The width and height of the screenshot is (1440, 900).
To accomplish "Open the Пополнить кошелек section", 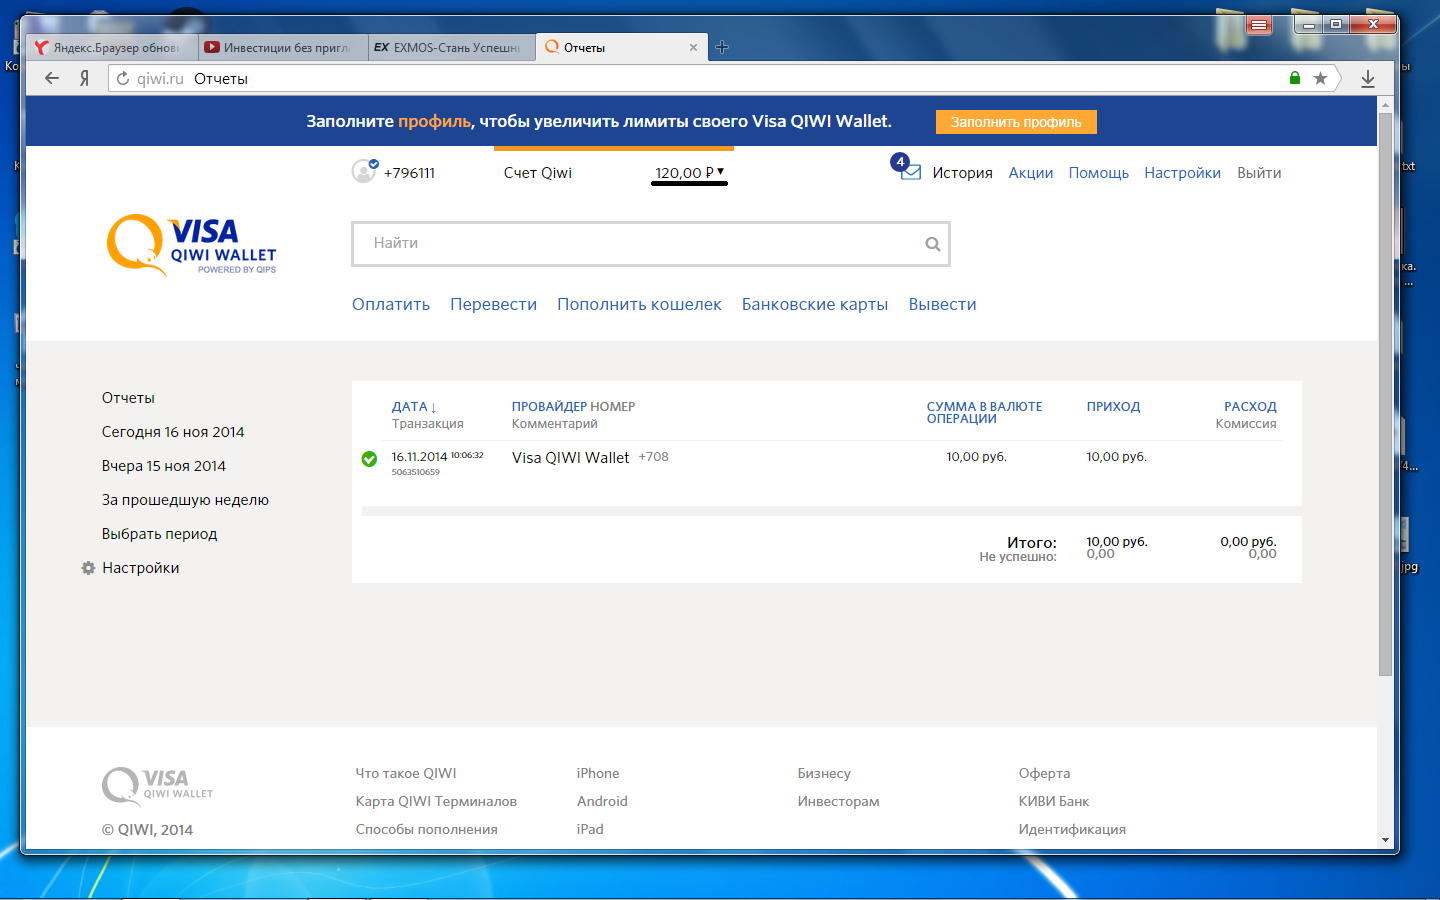I will (x=639, y=304).
